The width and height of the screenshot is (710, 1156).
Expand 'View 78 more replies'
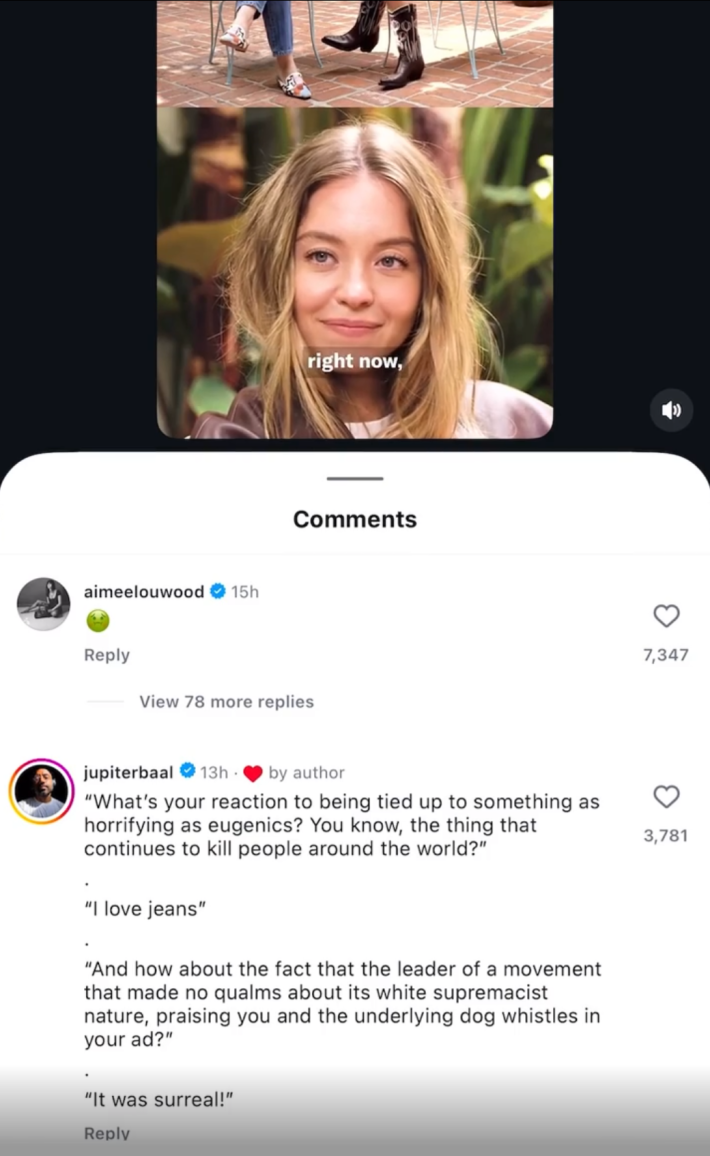[226, 701]
